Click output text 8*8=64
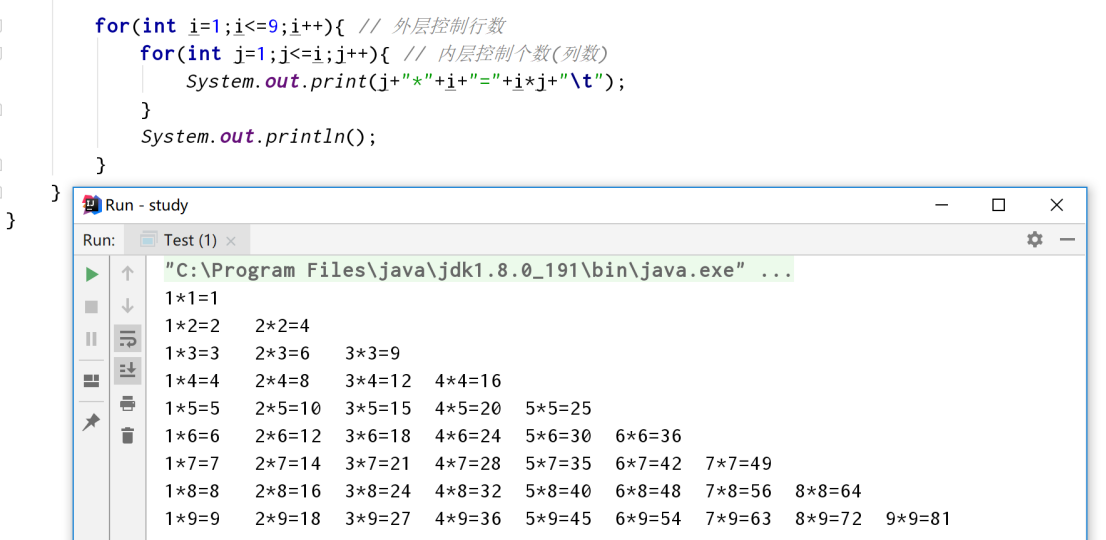Viewport: 1106px width, 540px height. pyautogui.click(x=829, y=491)
